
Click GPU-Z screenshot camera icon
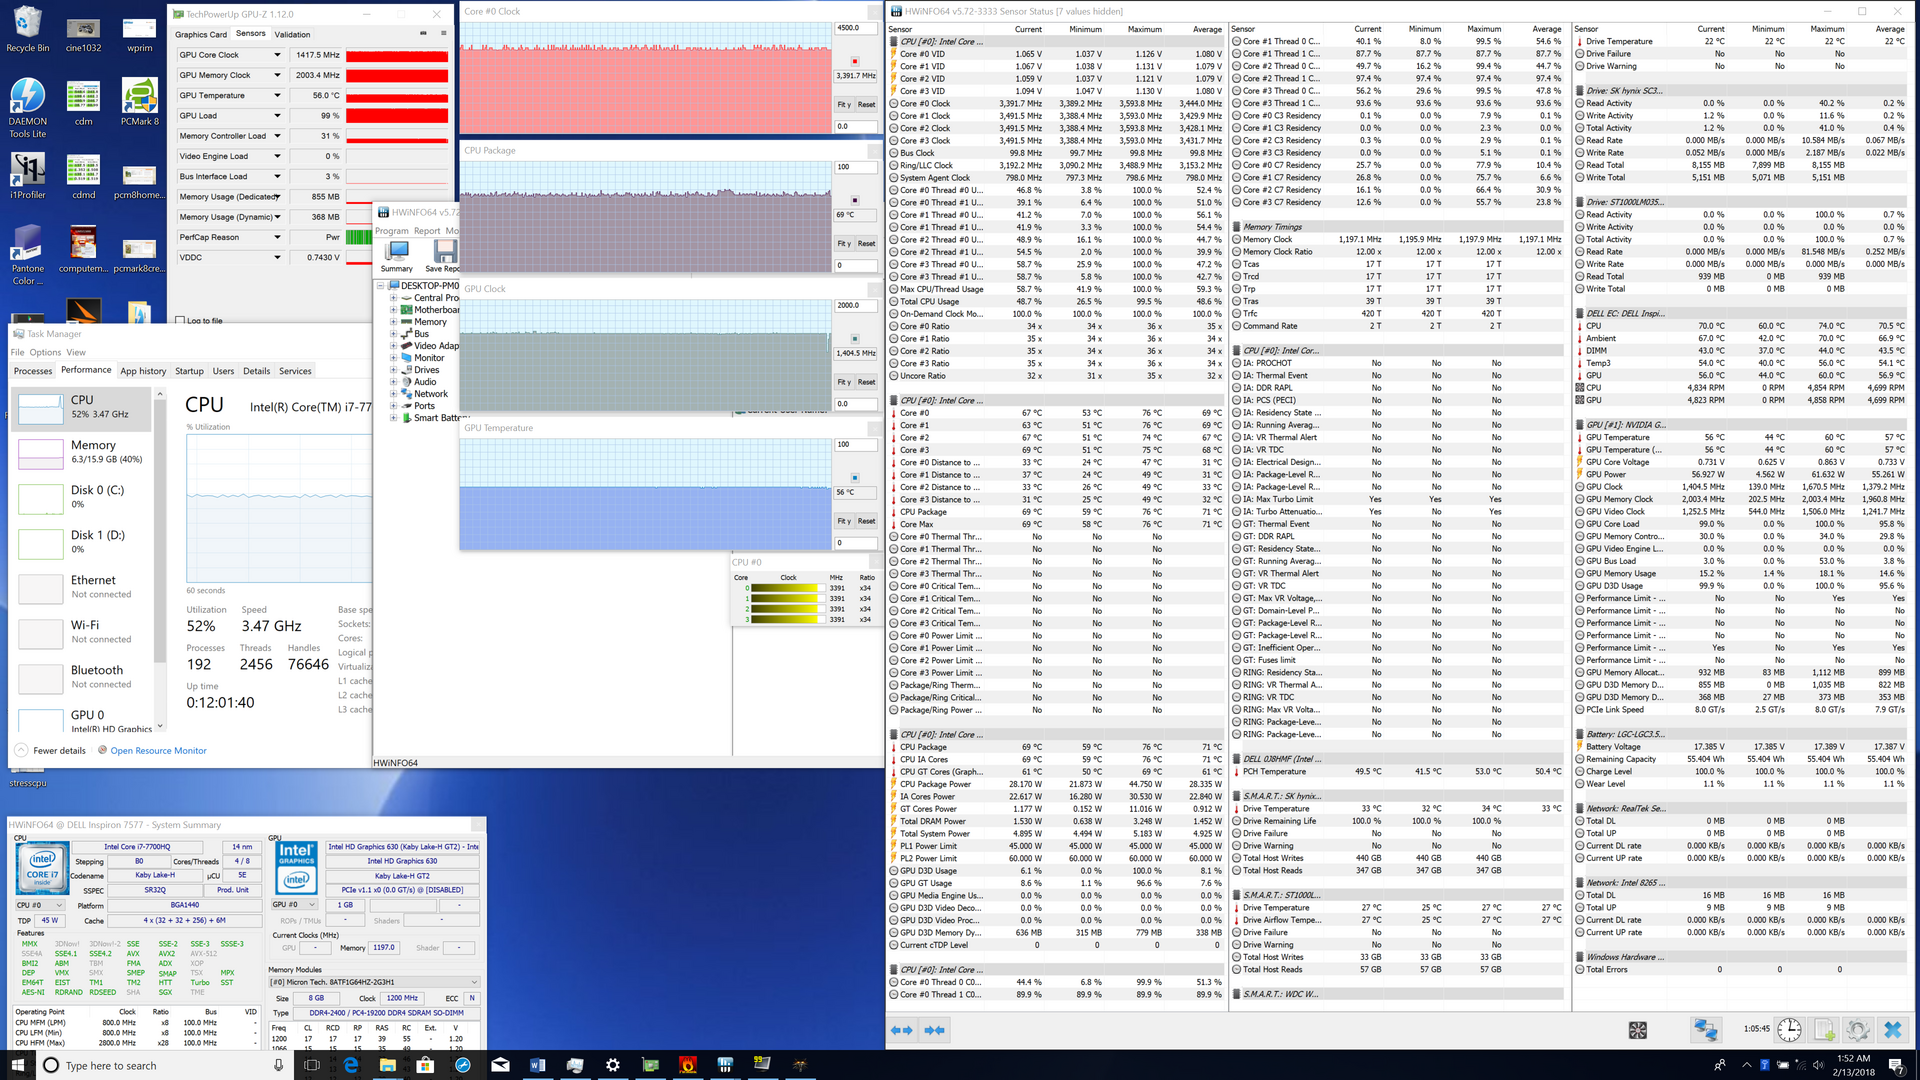pyautogui.click(x=423, y=33)
